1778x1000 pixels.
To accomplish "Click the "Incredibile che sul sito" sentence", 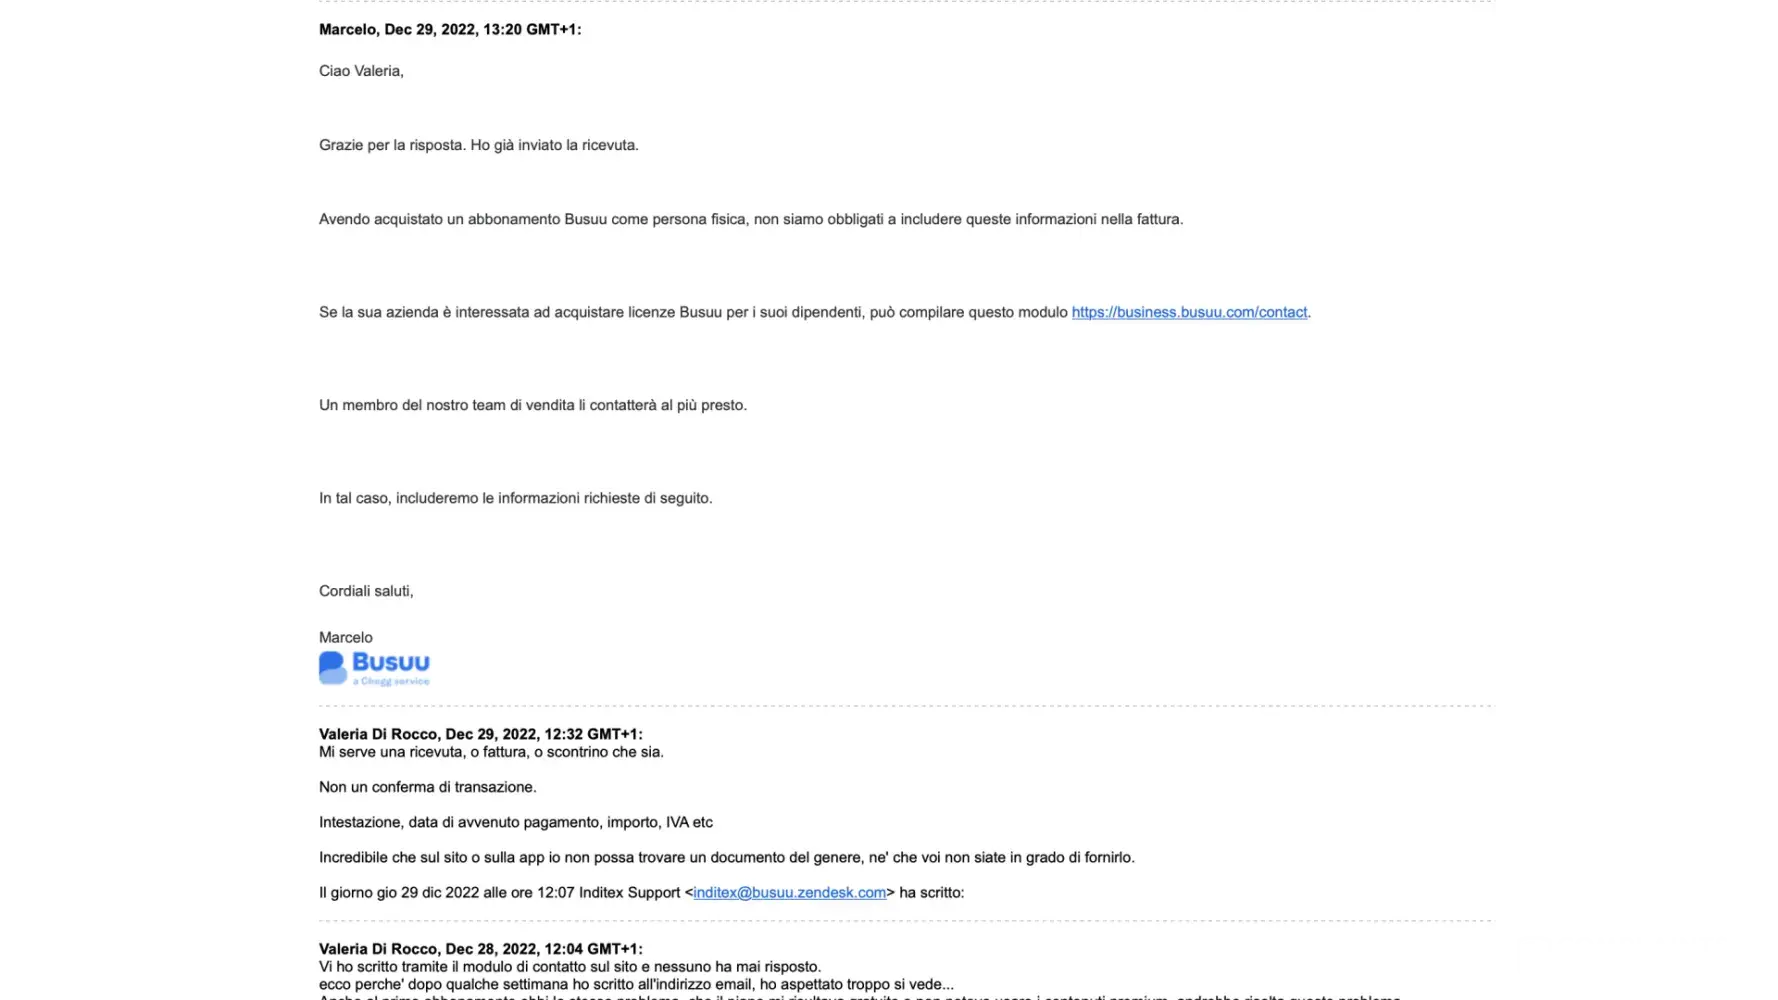I will coord(726,857).
